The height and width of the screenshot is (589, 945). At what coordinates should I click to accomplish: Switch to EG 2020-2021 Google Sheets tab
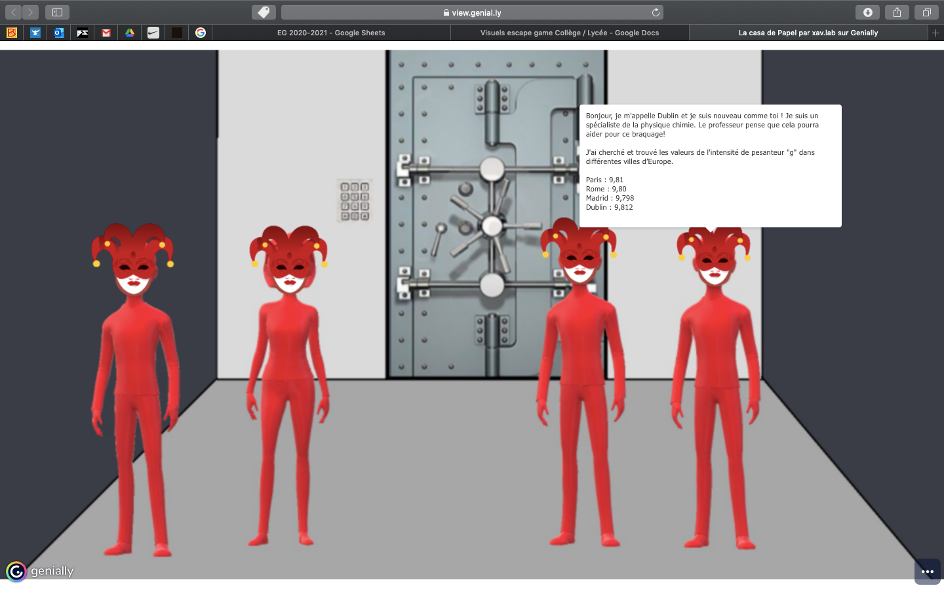[331, 33]
